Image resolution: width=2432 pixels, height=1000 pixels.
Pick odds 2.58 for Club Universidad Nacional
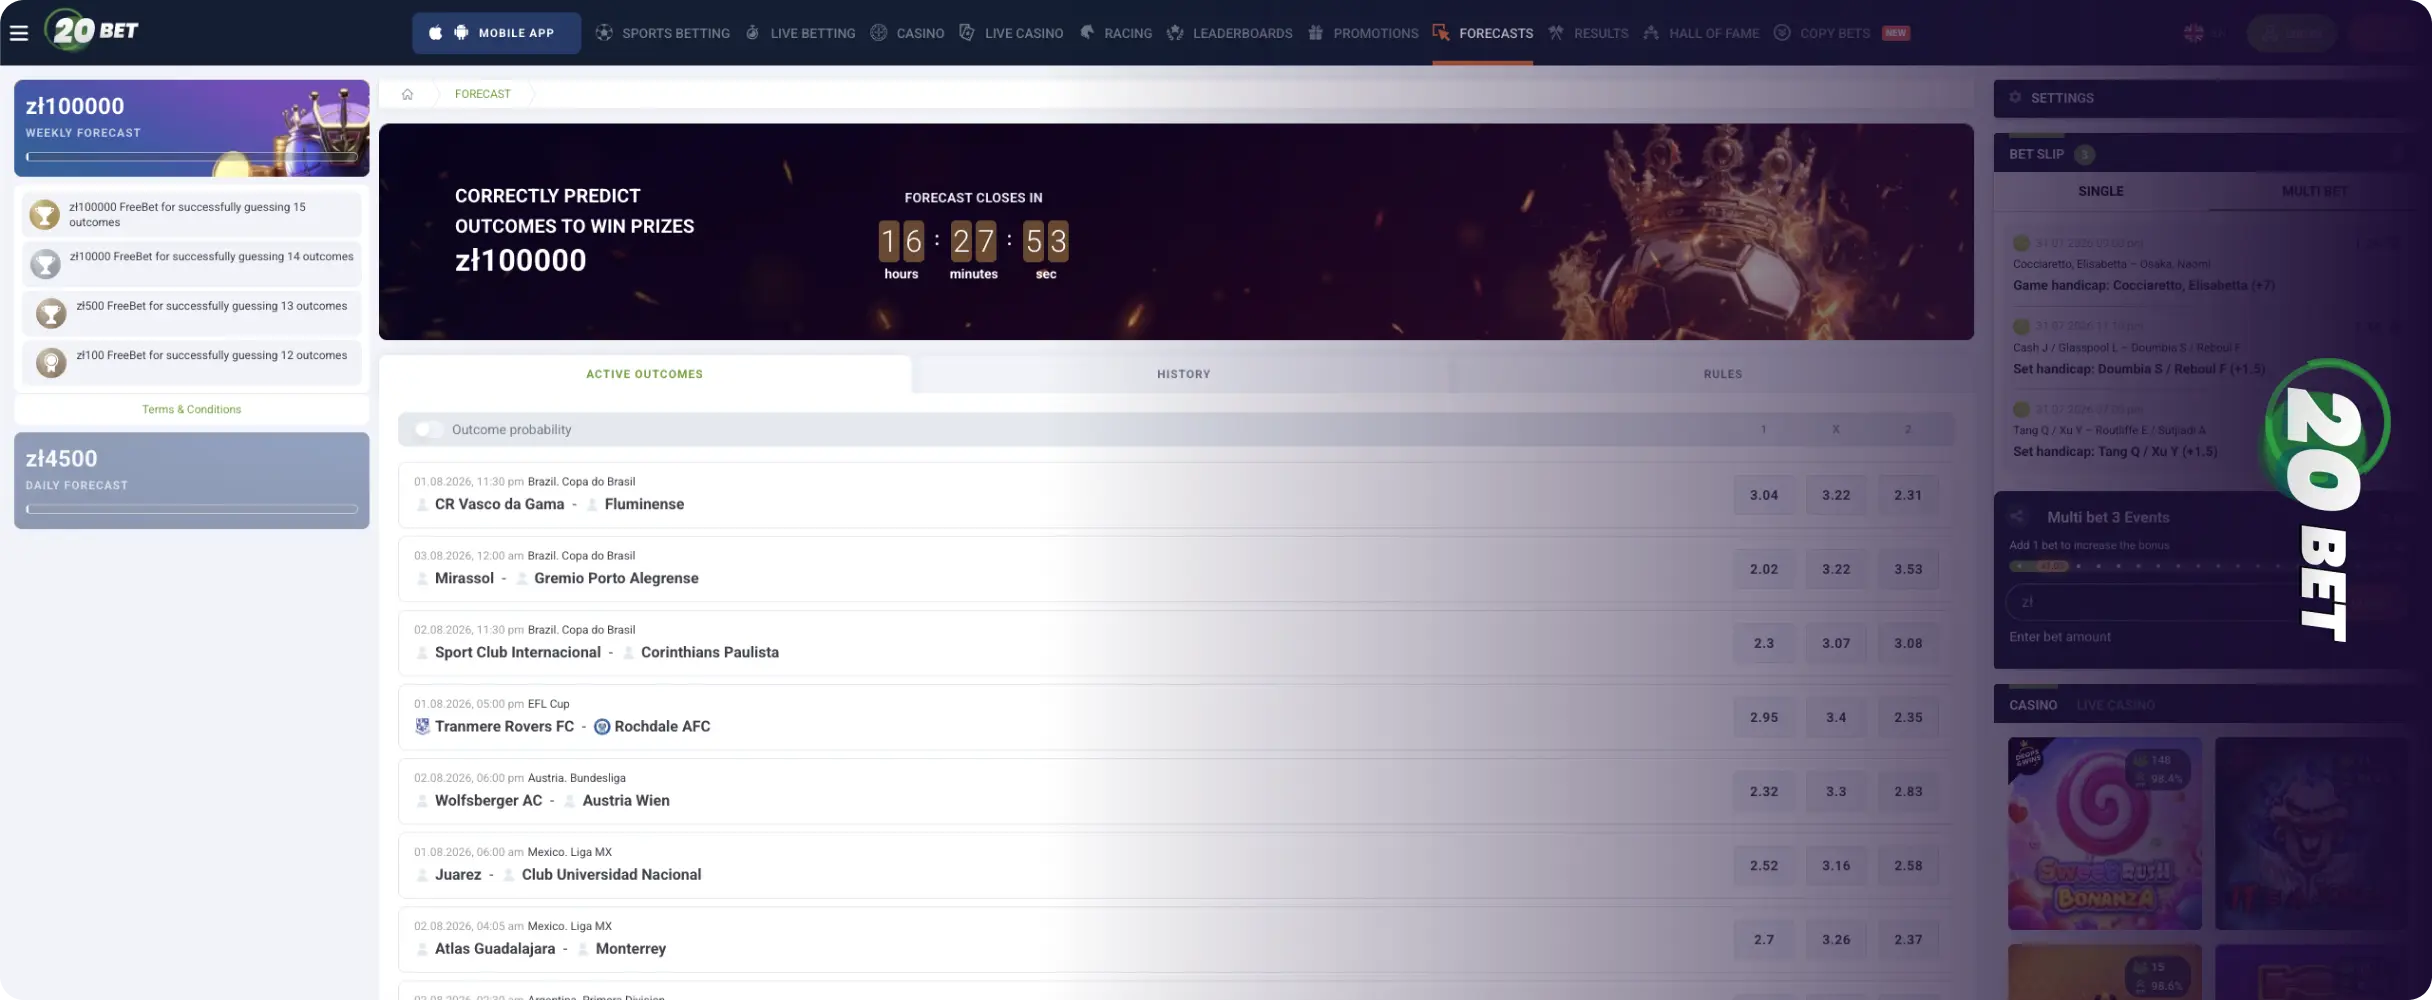click(1908, 865)
